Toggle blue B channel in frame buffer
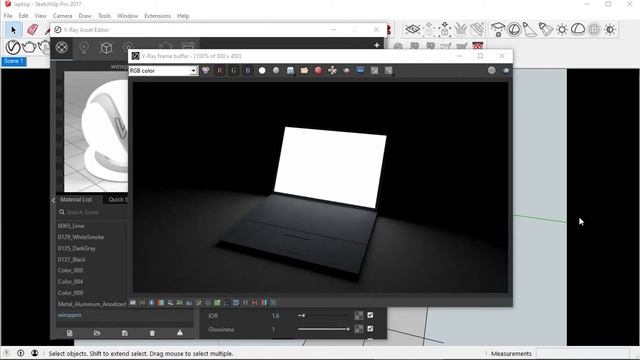640x360 pixels. point(248,71)
